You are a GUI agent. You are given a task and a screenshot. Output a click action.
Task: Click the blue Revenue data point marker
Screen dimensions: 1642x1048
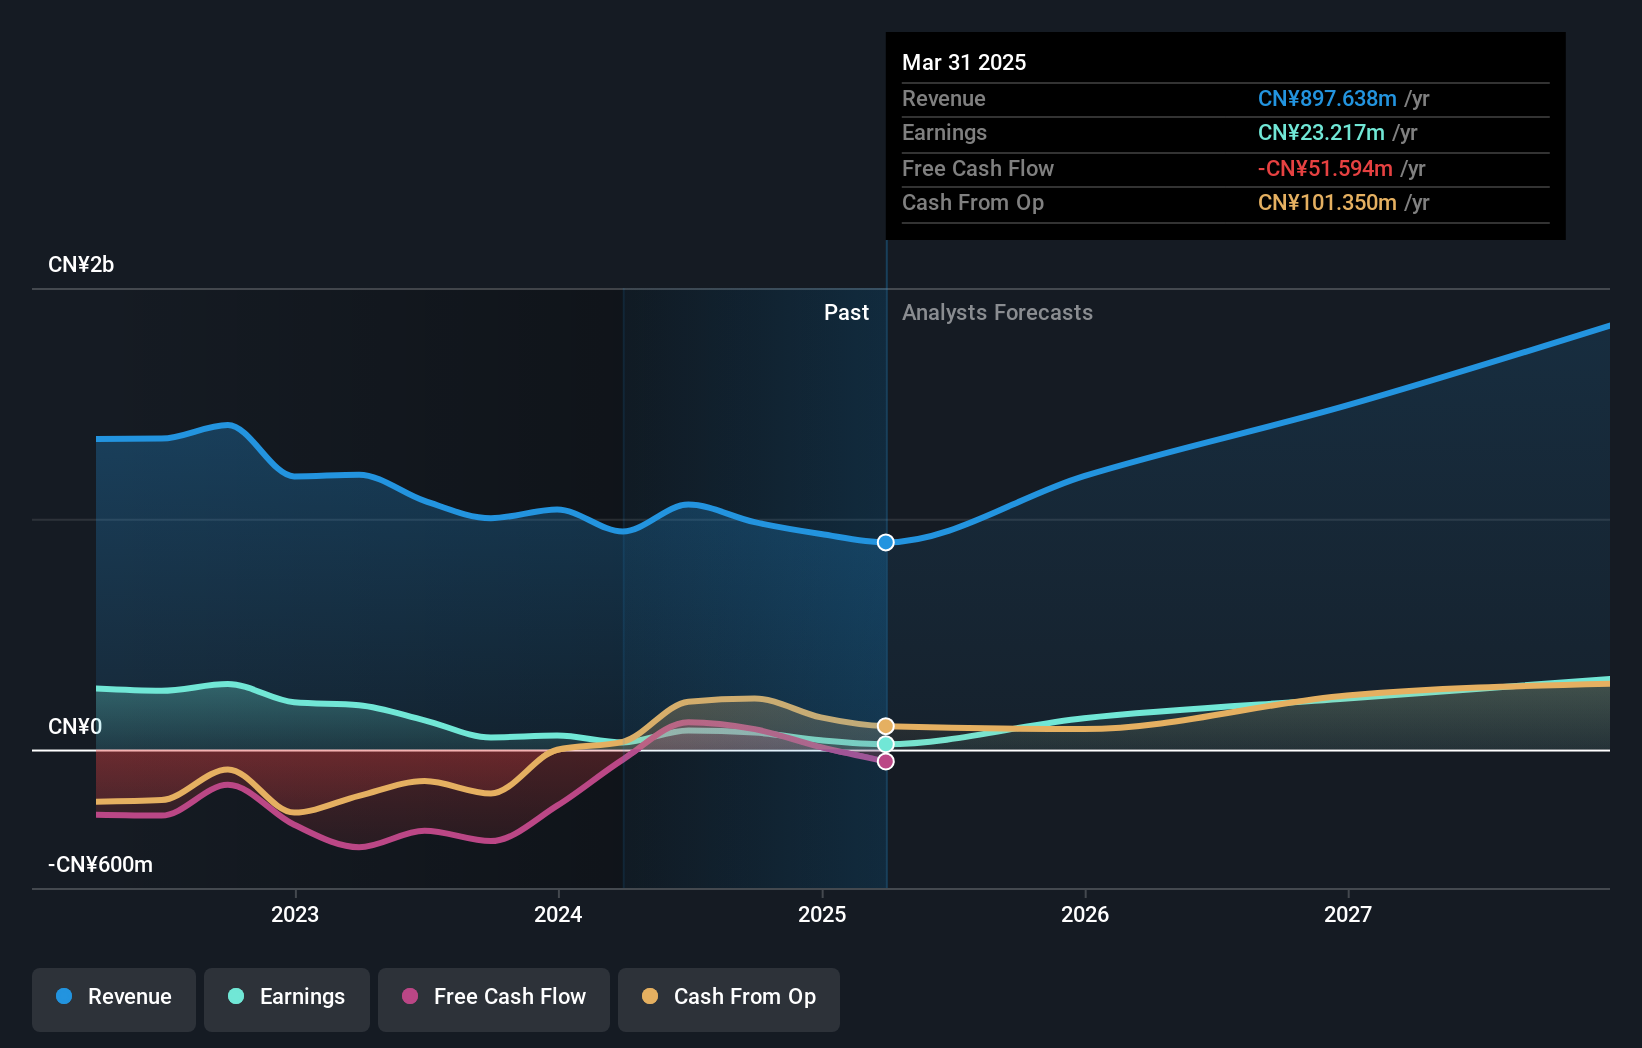(886, 543)
